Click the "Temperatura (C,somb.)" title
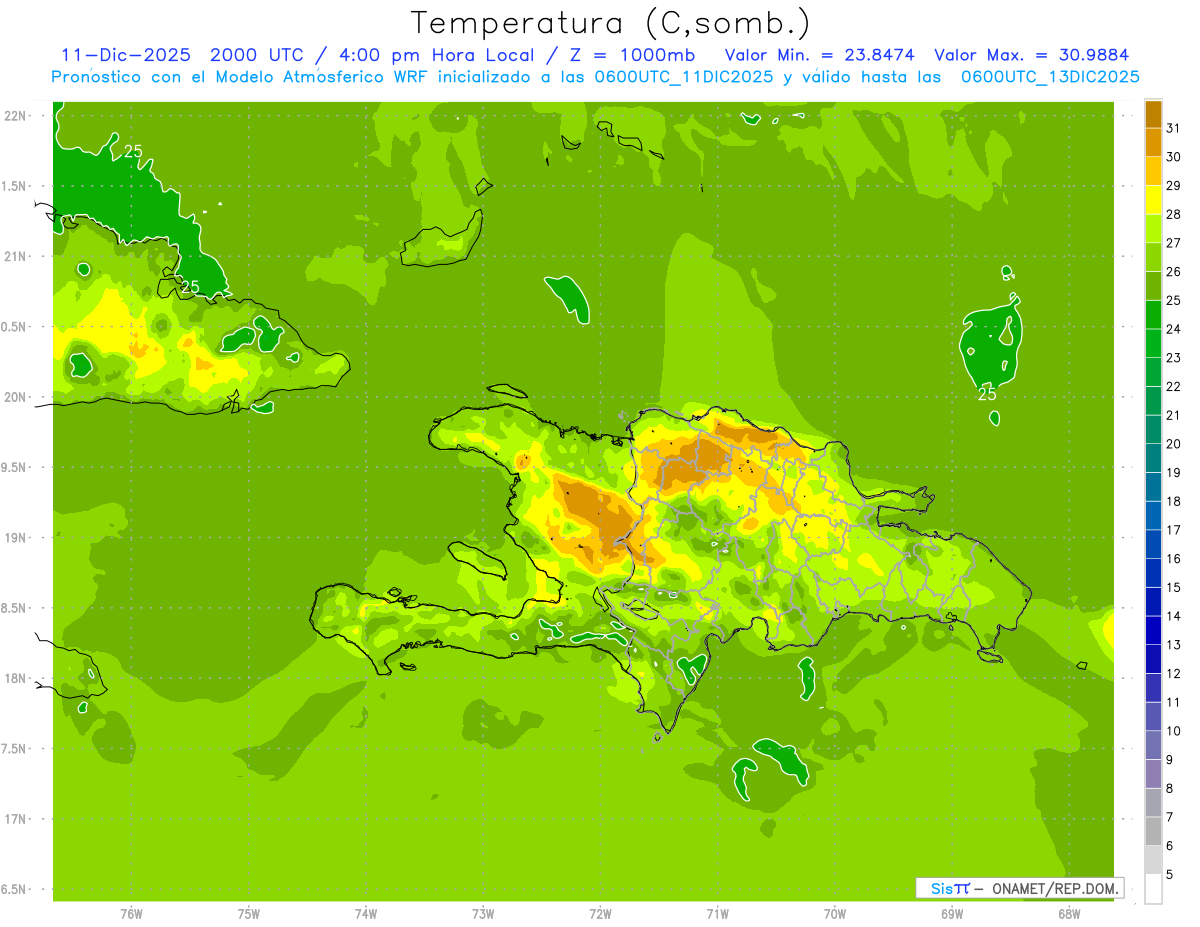The height and width of the screenshot is (927, 1200). (611, 24)
